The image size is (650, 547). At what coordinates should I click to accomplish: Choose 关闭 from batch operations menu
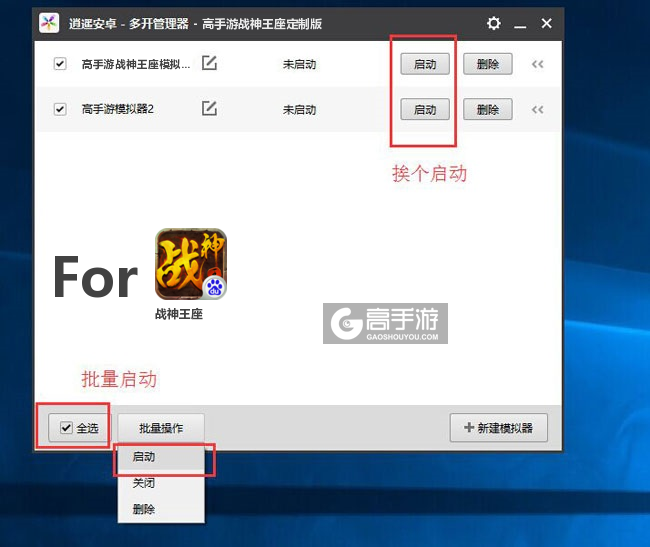click(x=161, y=483)
